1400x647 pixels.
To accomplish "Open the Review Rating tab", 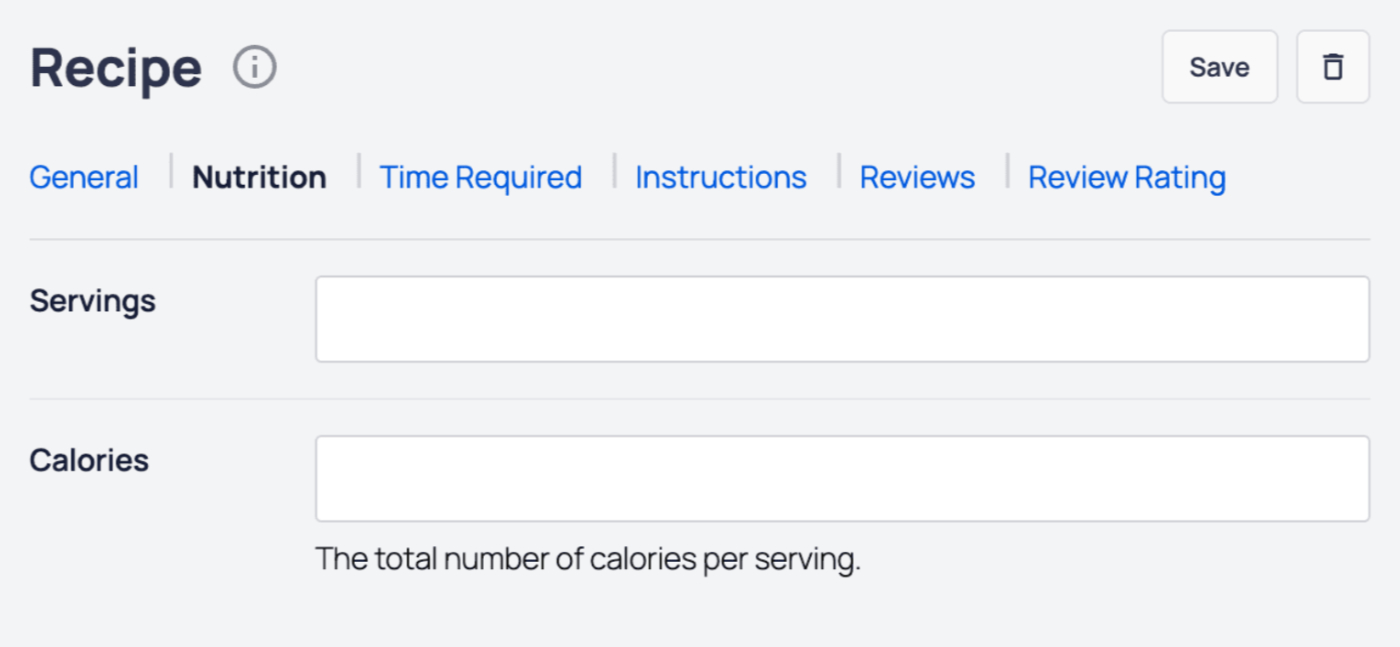I will click(1126, 176).
